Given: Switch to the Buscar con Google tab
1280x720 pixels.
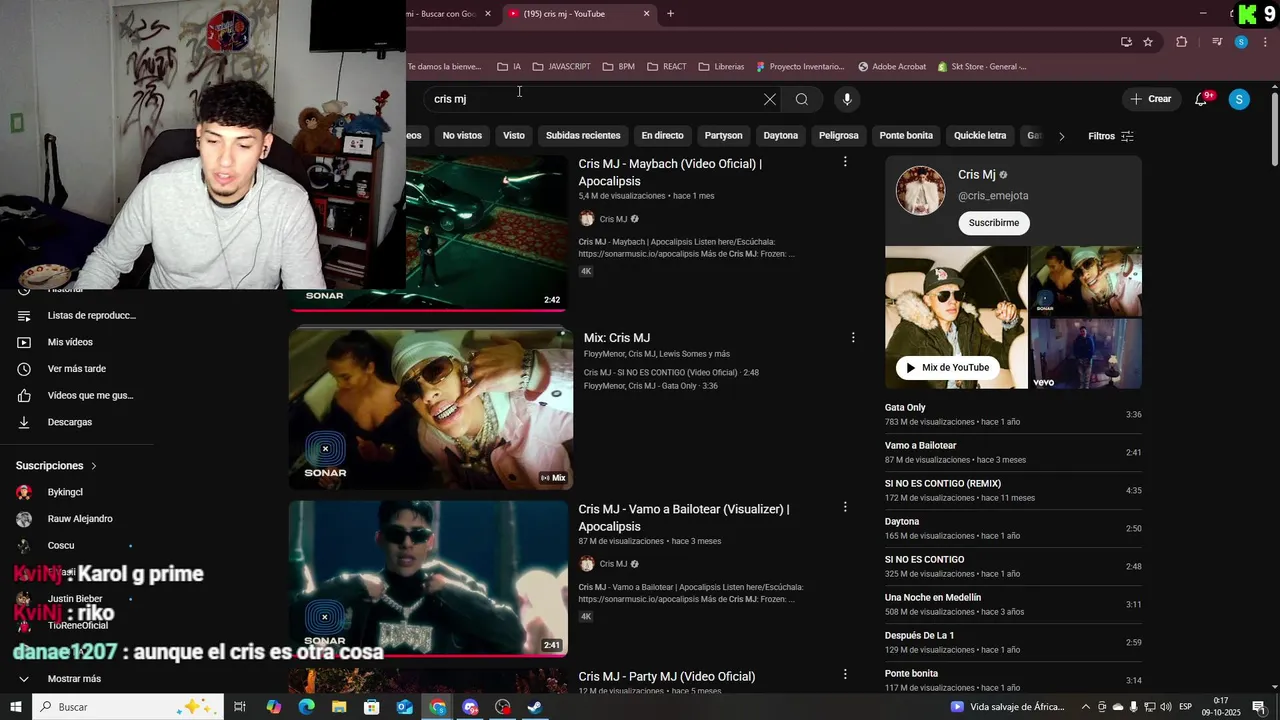Looking at the screenshot, I should tap(441, 14).
